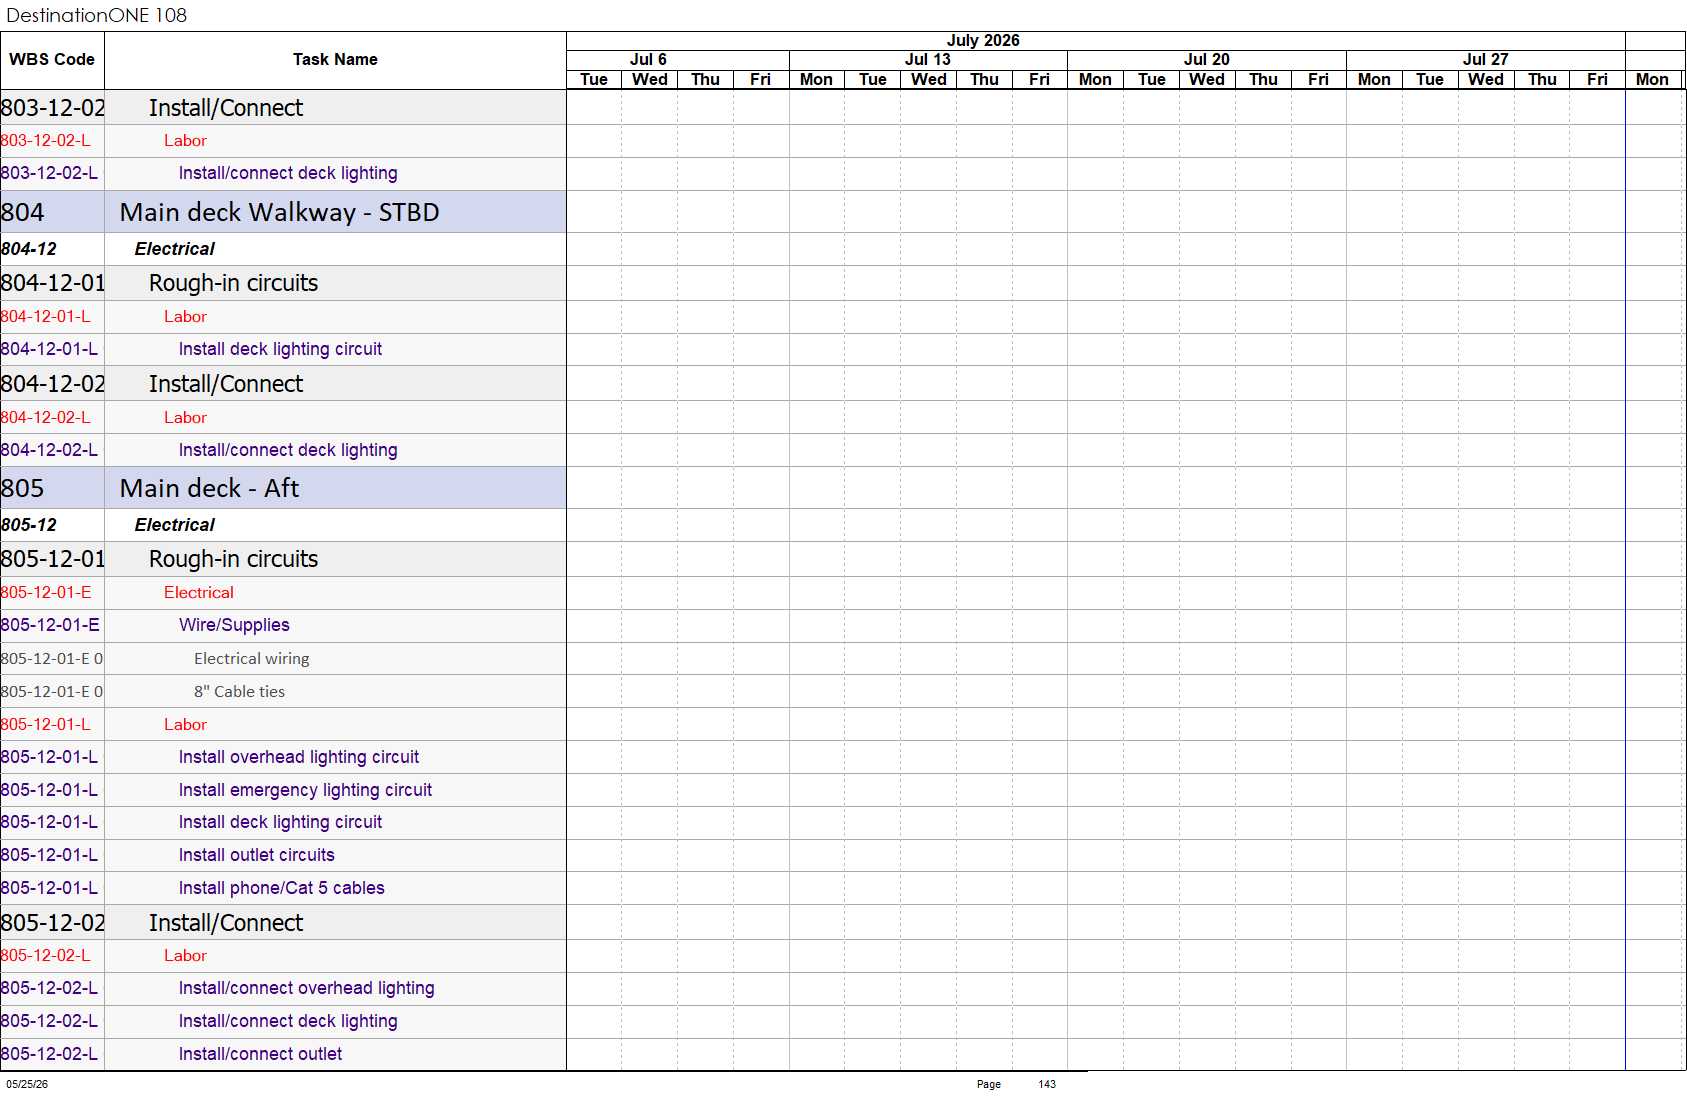Click Fri day header under Jul 6

[x=760, y=80]
